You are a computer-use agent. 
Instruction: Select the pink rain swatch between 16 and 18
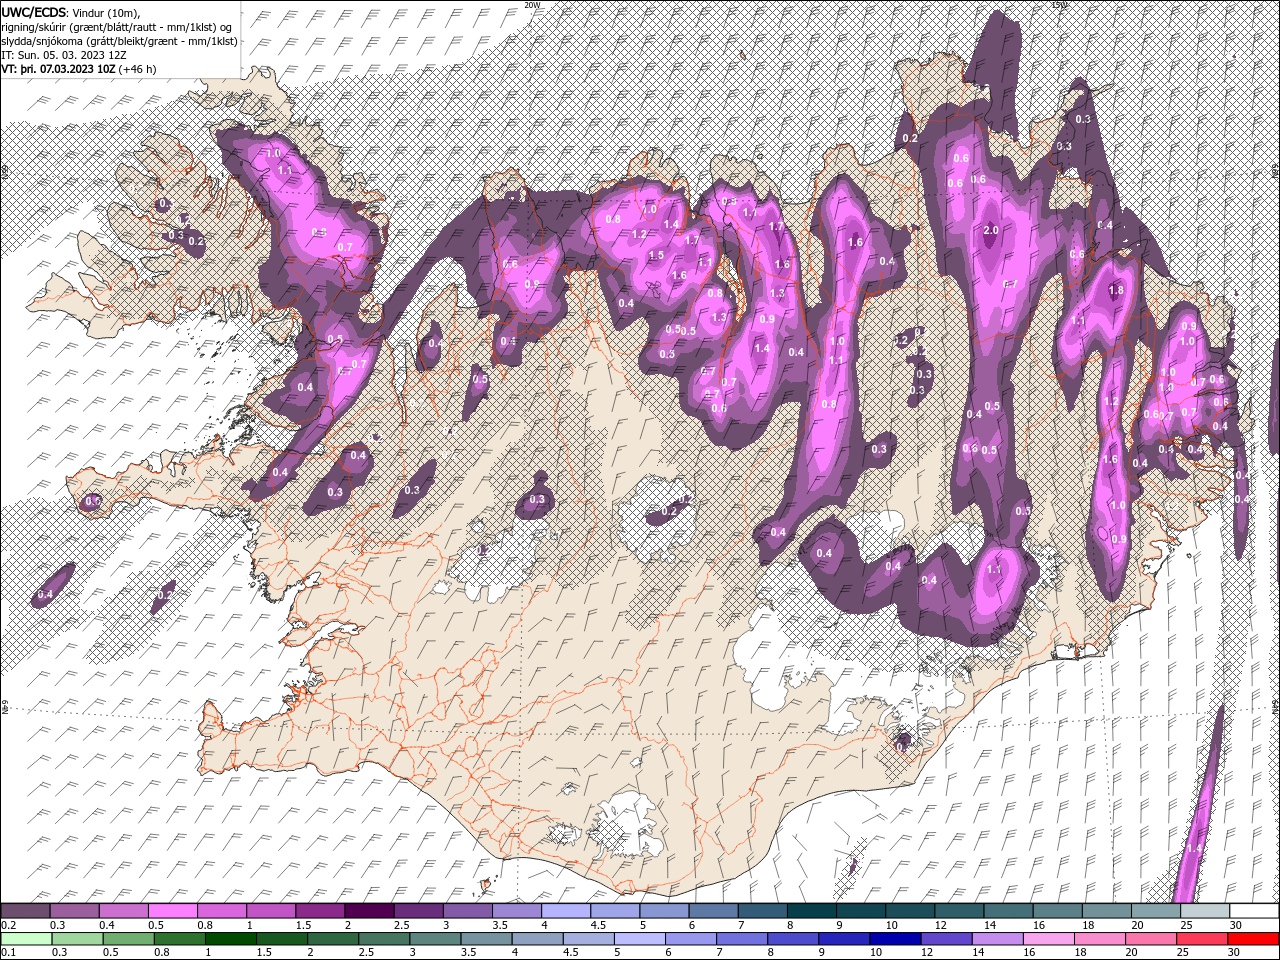[1050, 939]
